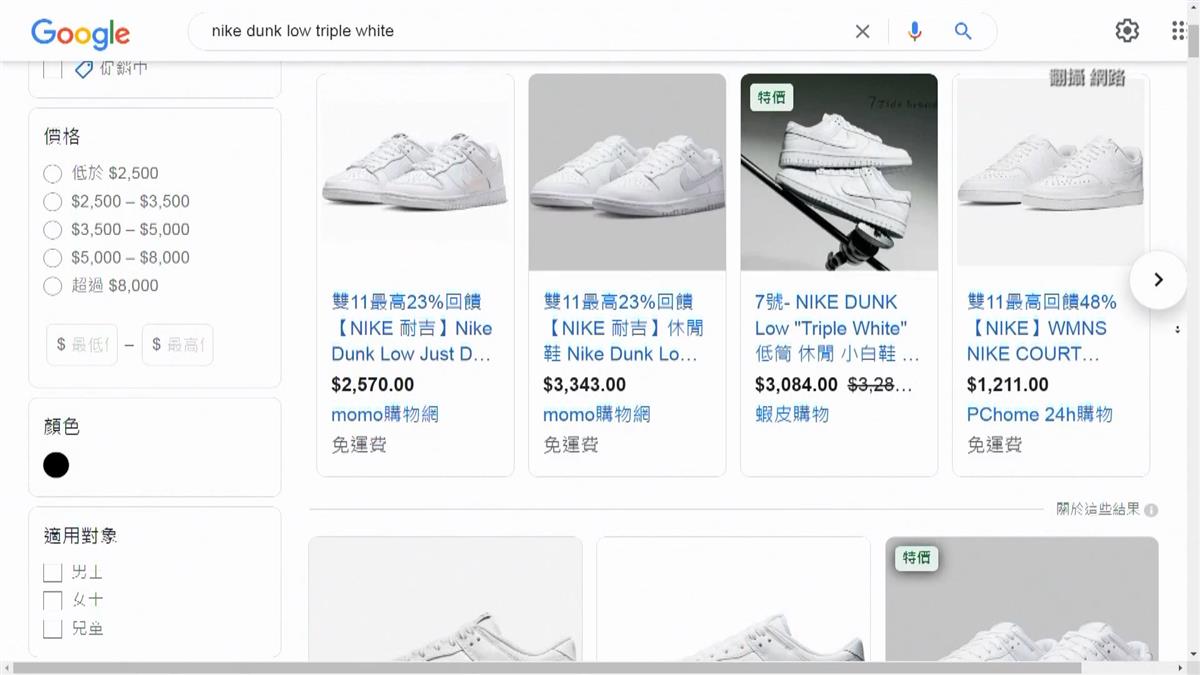The image size is (1200, 675).
Task: Select the 低於 $2,500 price option
Action: click(x=53, y=174)
